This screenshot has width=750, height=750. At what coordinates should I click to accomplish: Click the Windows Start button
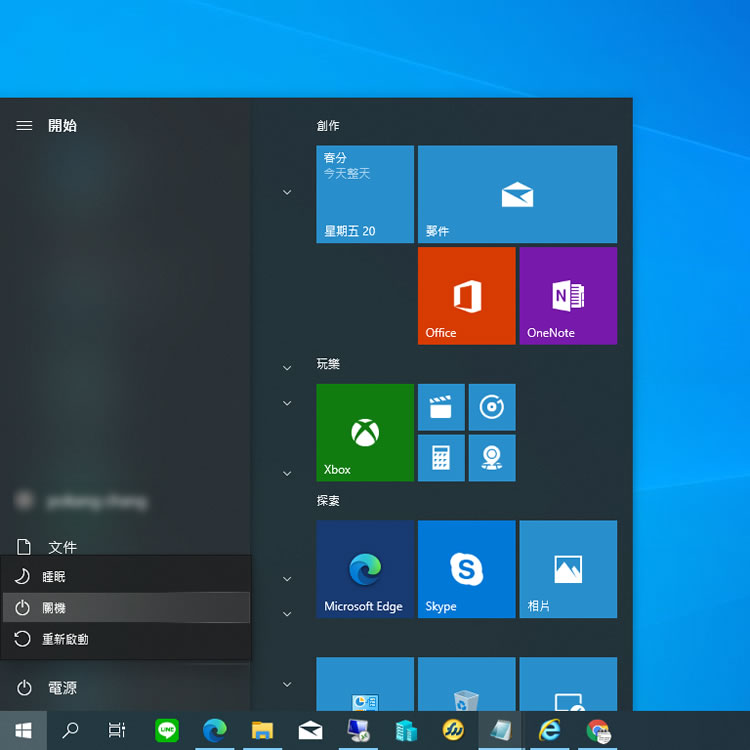coord(23,730)
